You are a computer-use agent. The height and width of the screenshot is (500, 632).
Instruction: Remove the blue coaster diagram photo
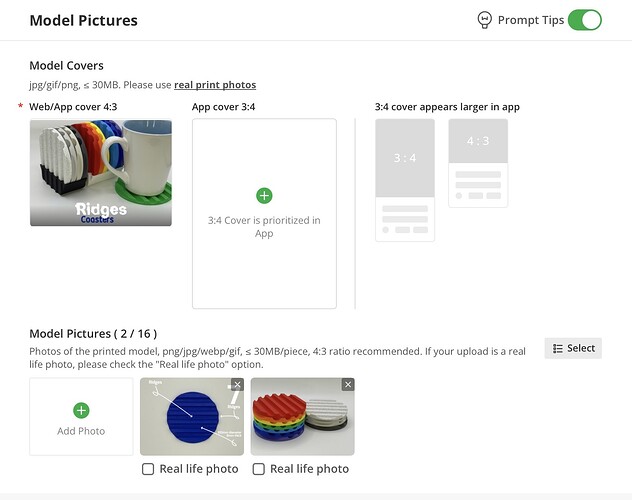click(237, 384)
